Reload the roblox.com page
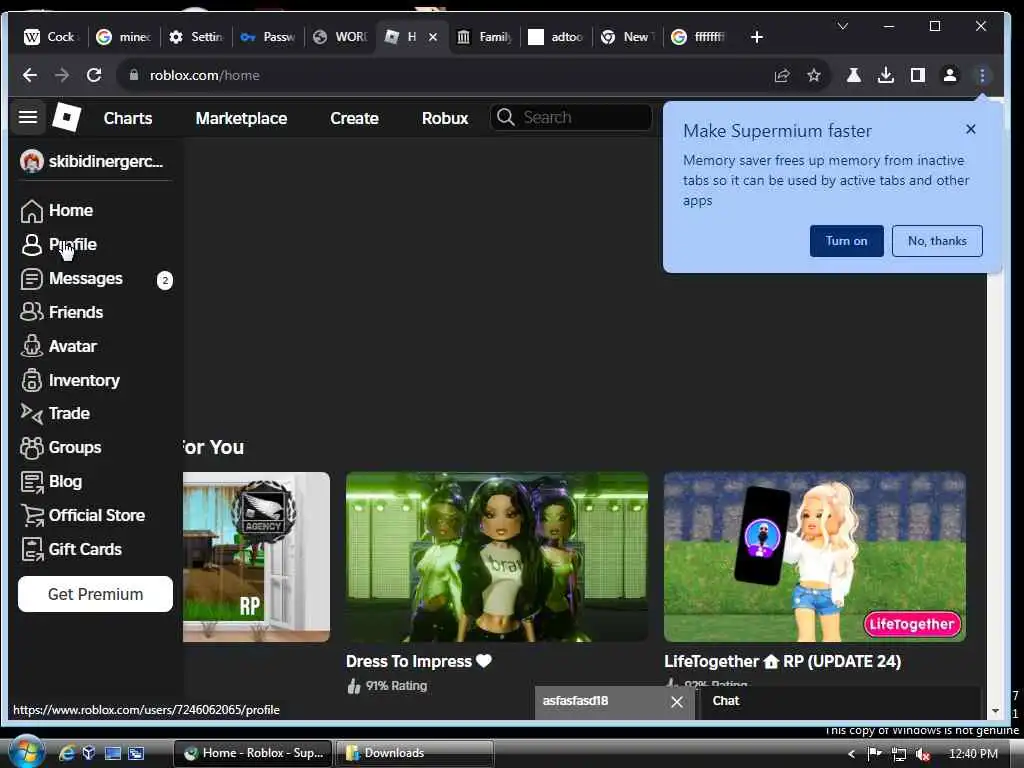Viewport: 1024px width, 768px height. click(x=94, y=75)
